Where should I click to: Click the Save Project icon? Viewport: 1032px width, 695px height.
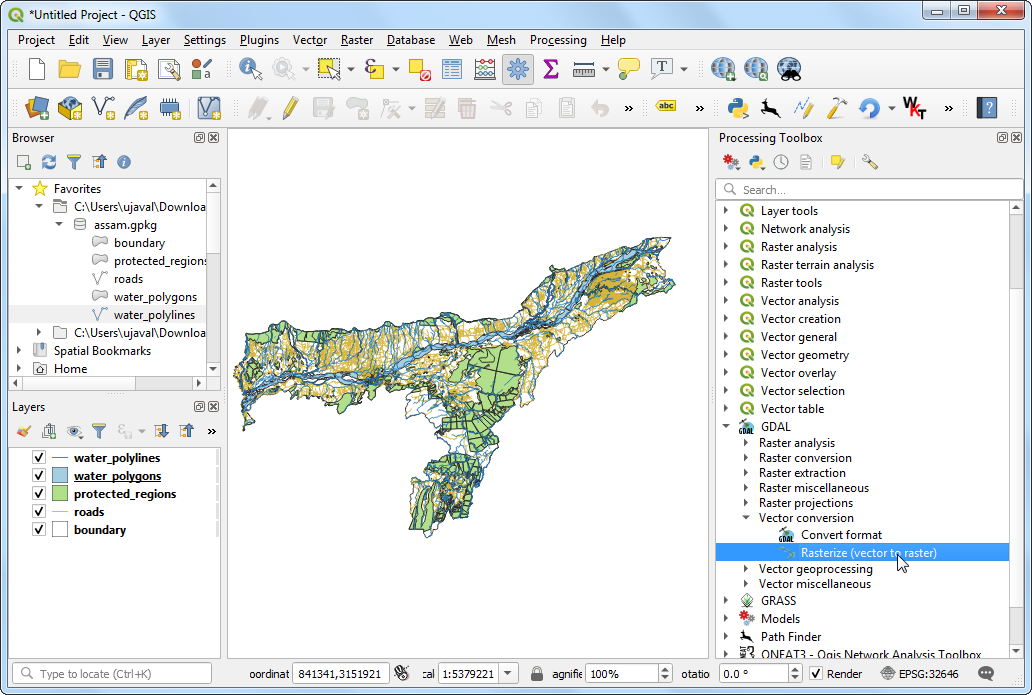point(103,69)
